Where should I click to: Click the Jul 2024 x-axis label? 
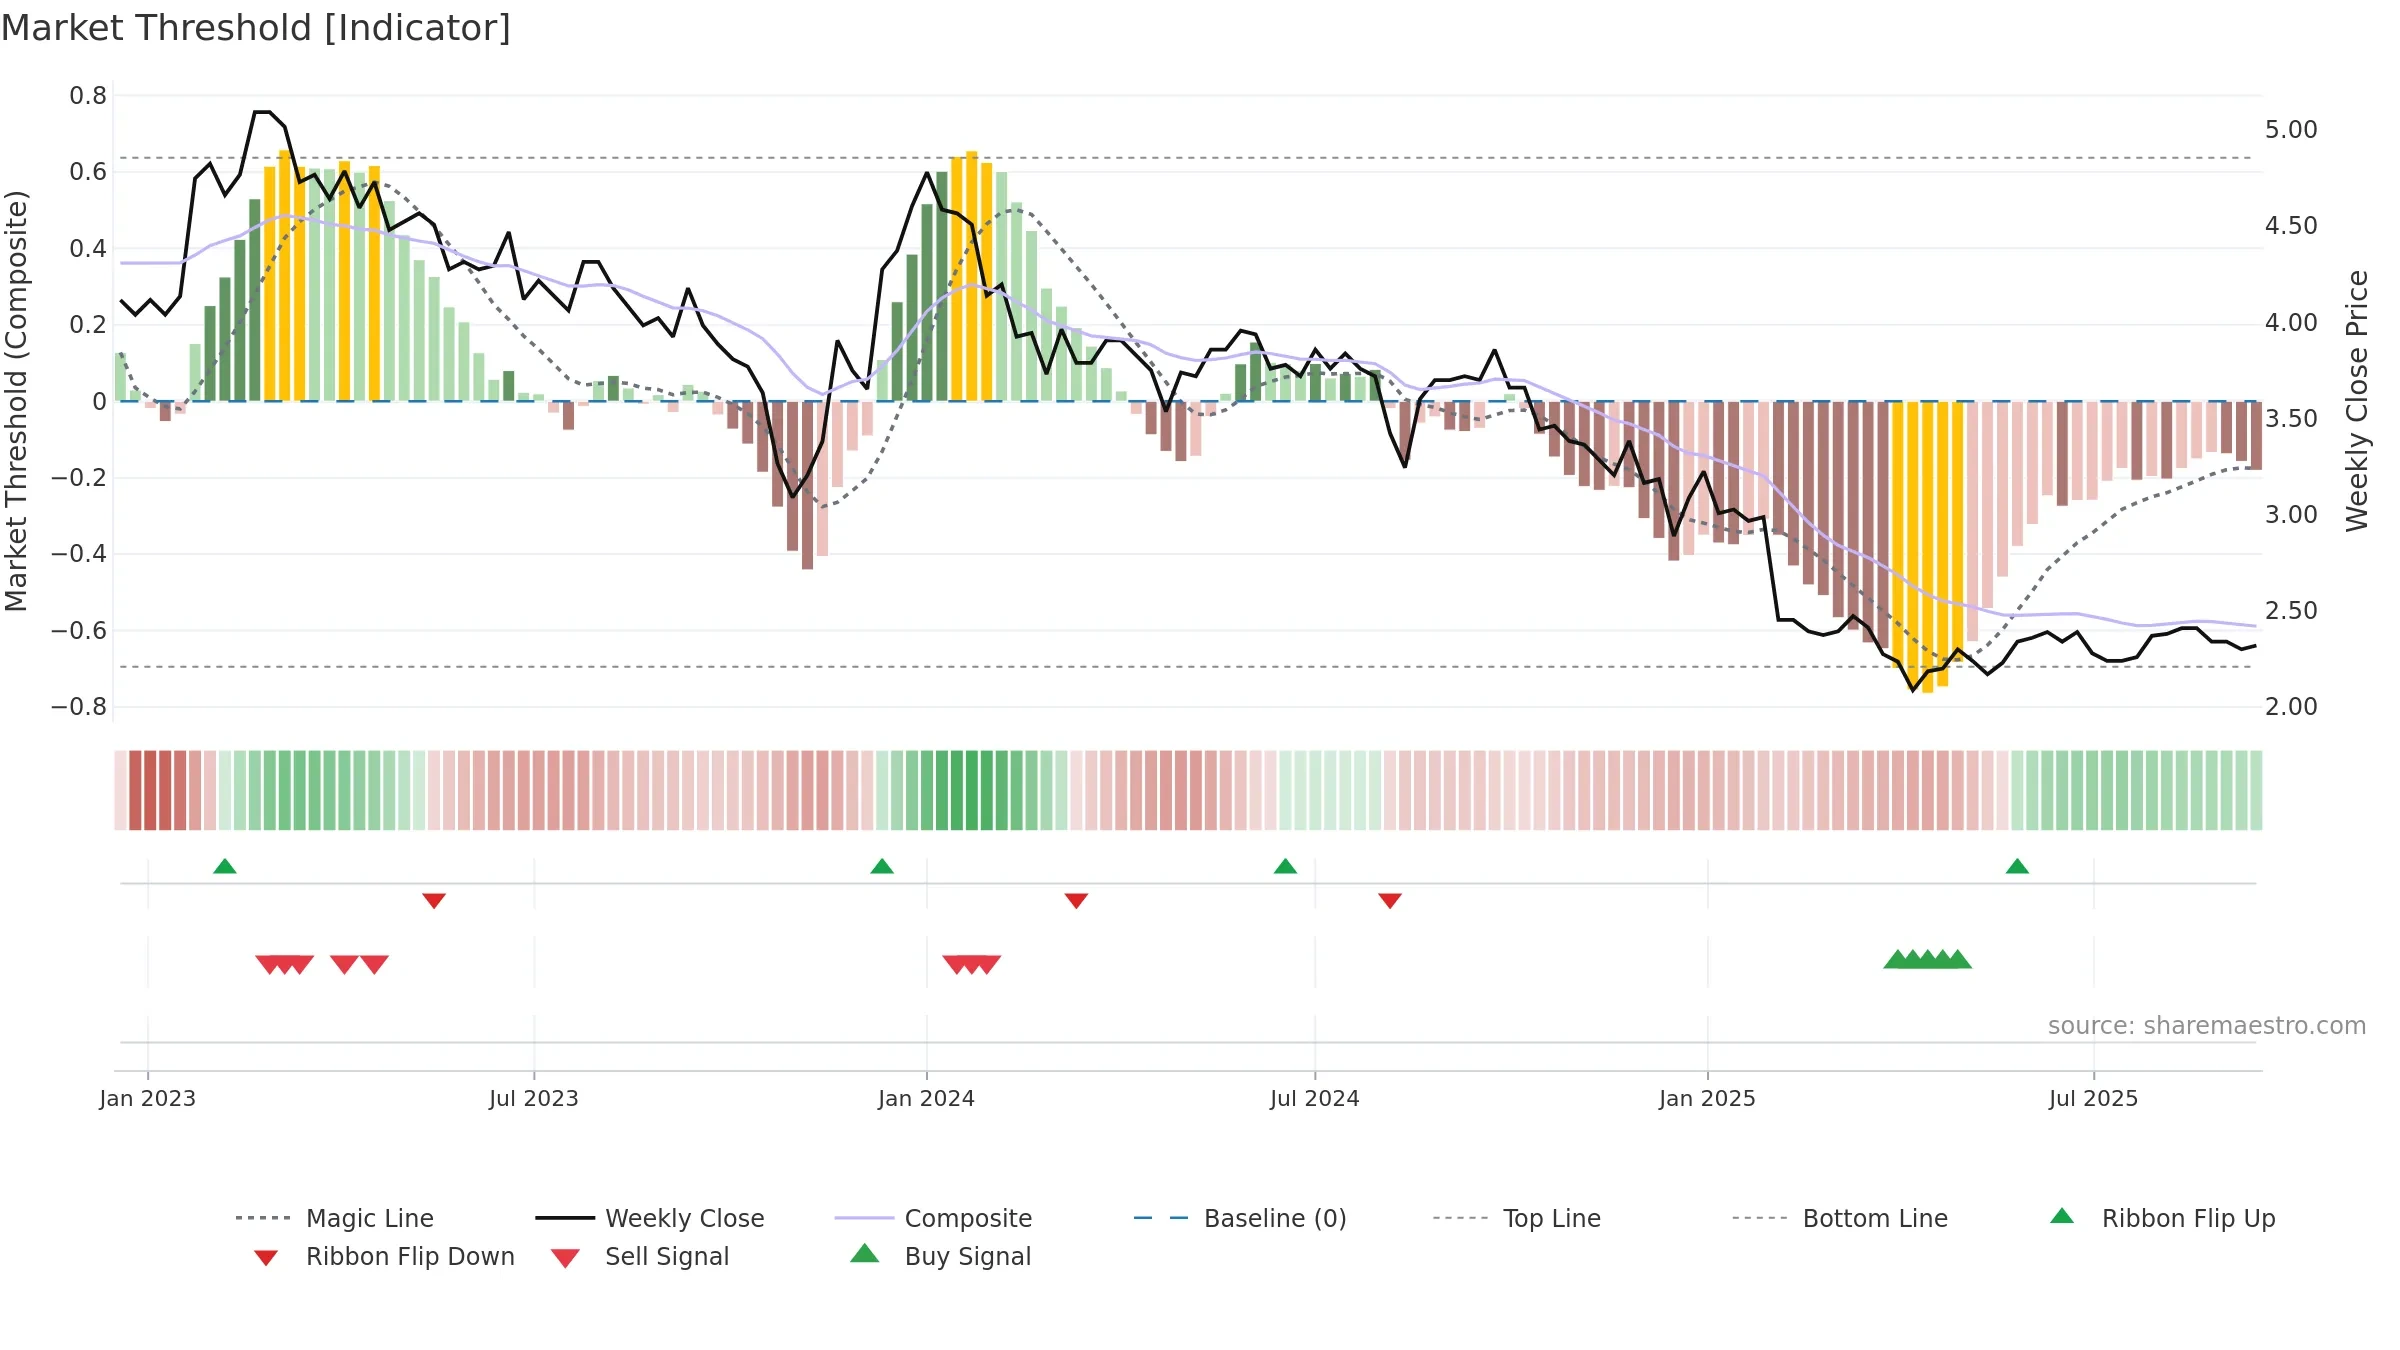1315,1098
